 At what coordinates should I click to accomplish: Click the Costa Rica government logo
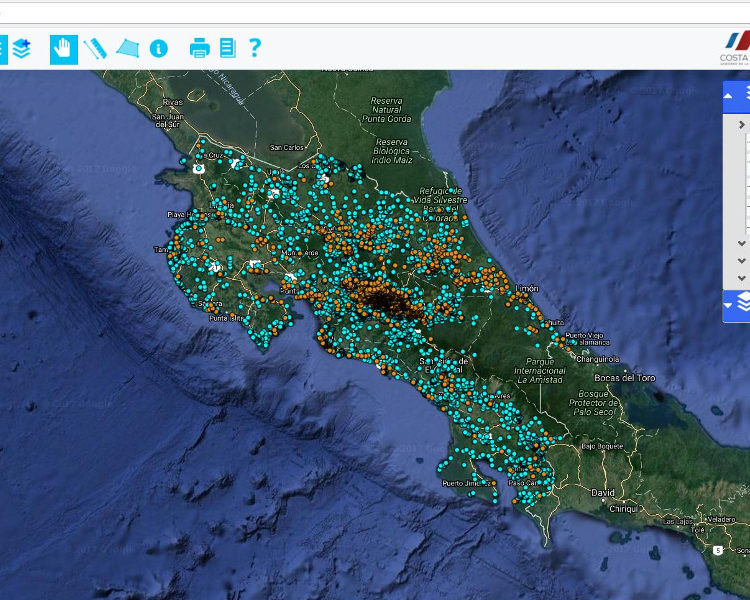point(737,46)
